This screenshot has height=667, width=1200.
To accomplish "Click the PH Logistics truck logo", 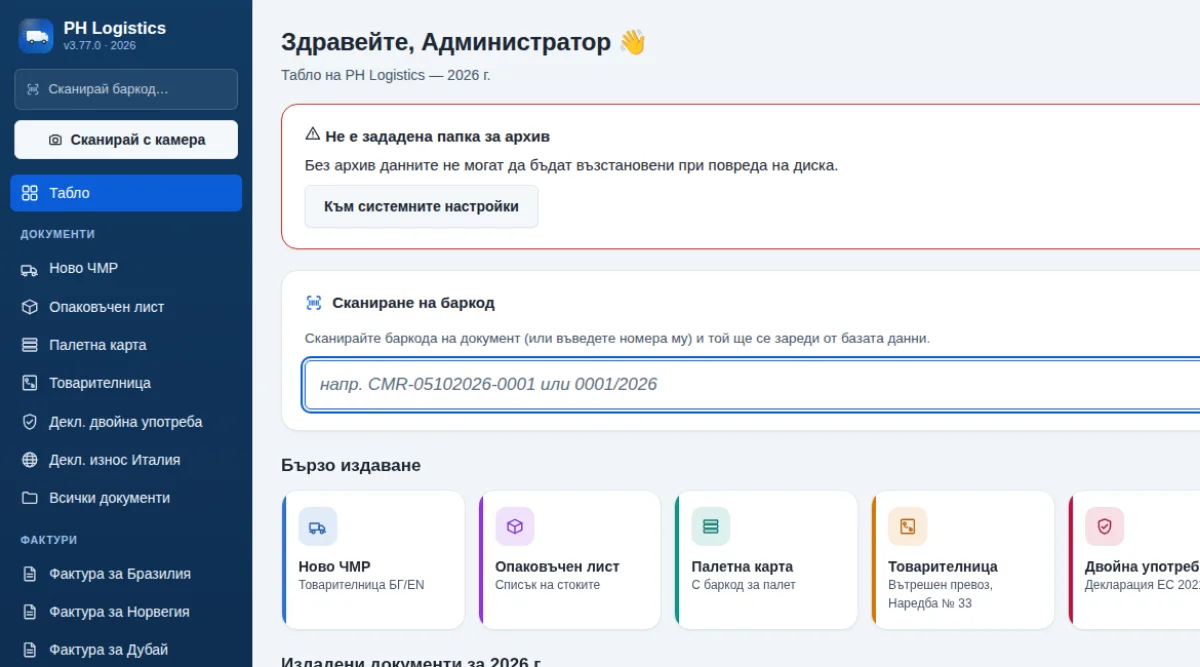I will pos(36,36).
